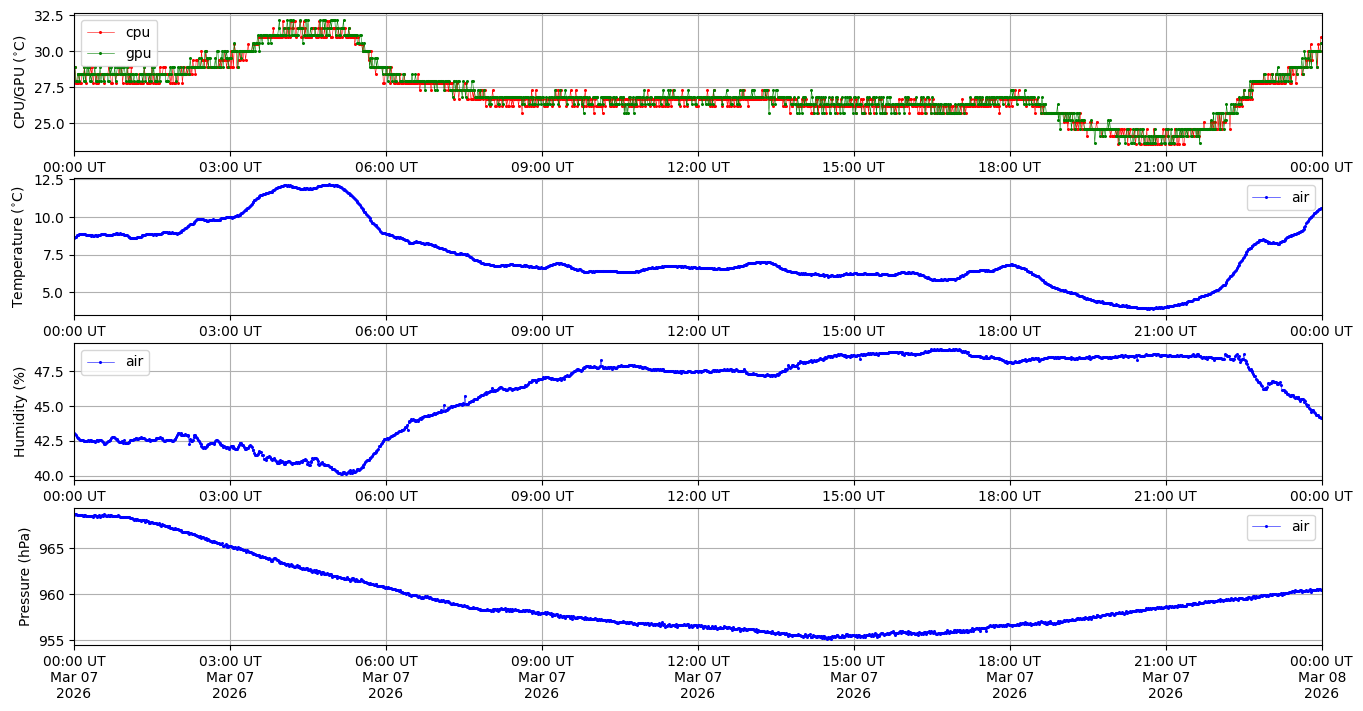Screen dimensions: 1363x711
Task: Click the gpu legend label in top chart
Action: coord(138,53)
